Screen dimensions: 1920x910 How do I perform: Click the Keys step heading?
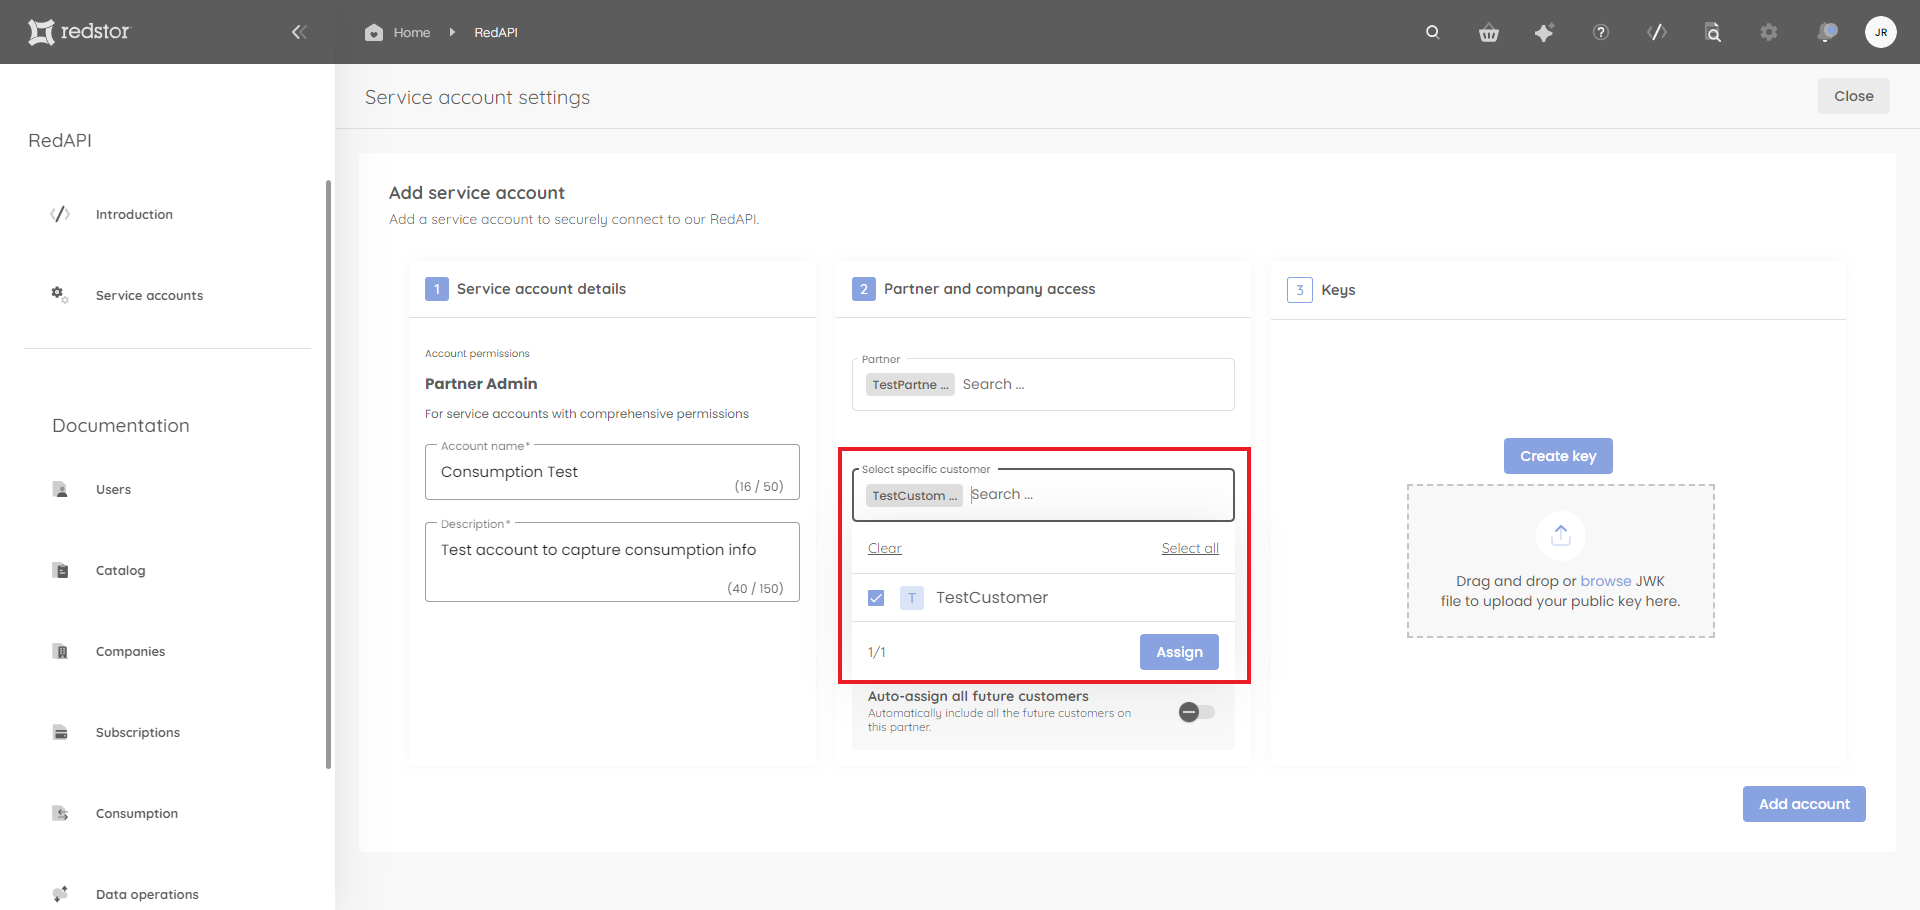(1338, 290)
